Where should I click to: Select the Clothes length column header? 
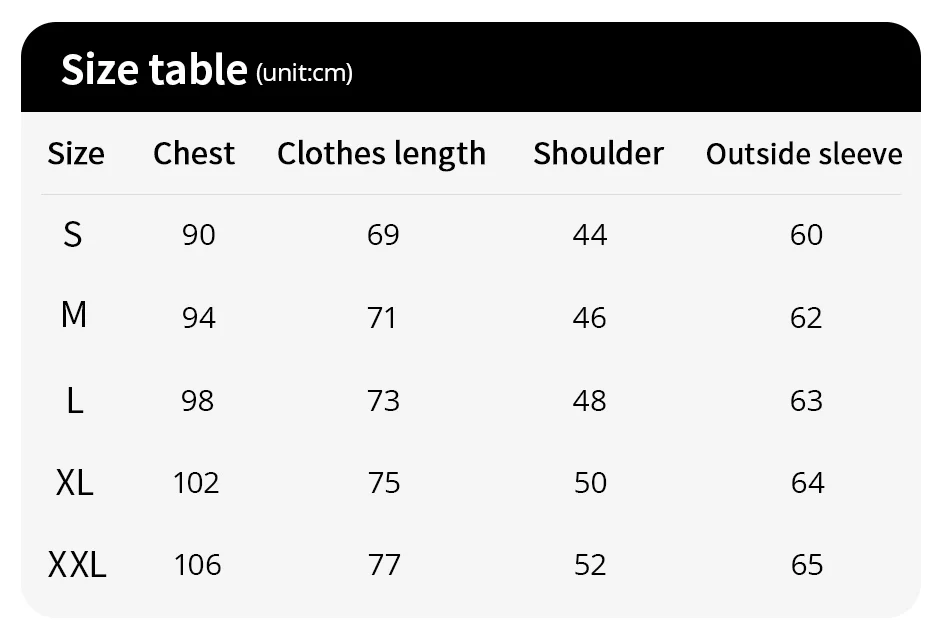pos(381,155)
